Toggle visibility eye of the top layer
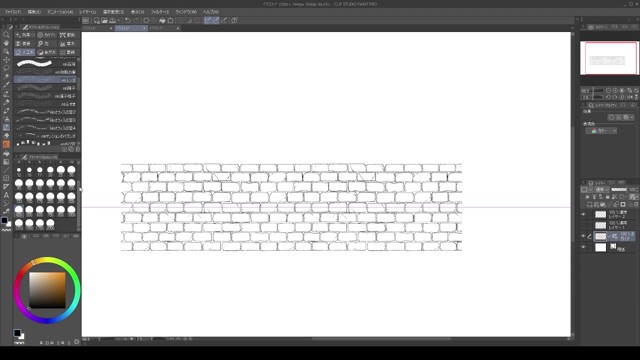Image resolution: width=640 pixels, height=360 pixels. pyautogui.click(x=583, y=214)
